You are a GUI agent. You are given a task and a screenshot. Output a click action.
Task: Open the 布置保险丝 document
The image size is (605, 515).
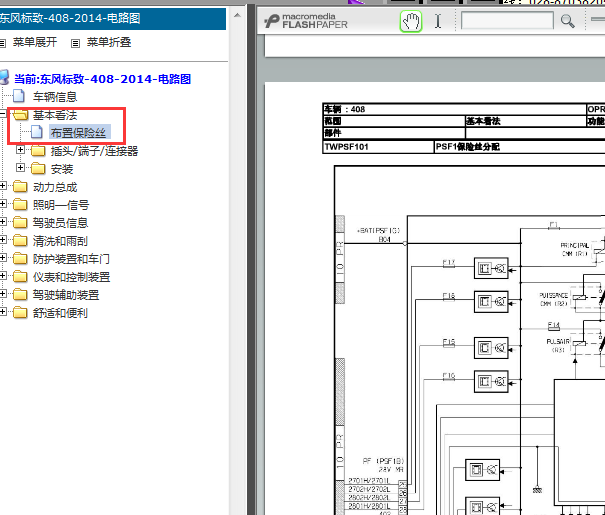(78, 133)
